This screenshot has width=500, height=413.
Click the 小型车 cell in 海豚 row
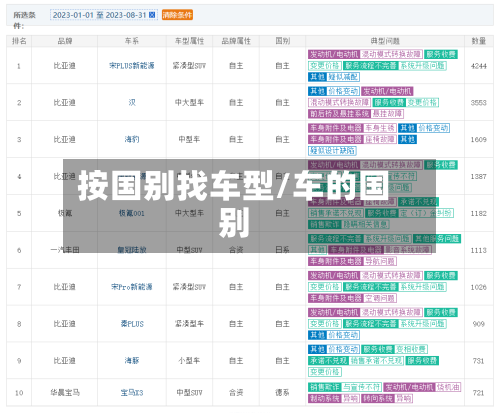coord(189,361)
